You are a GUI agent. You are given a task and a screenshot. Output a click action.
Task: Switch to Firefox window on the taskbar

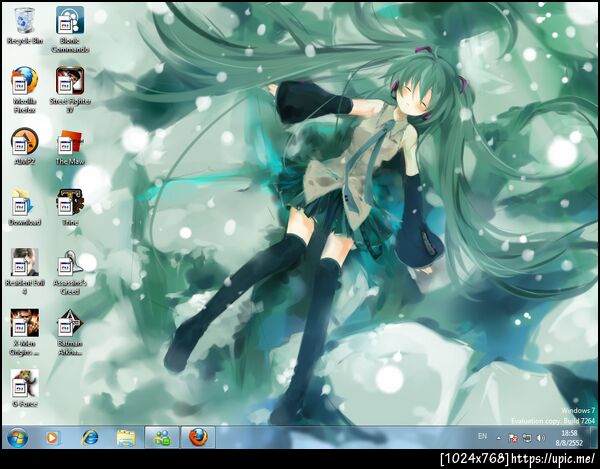198,437
